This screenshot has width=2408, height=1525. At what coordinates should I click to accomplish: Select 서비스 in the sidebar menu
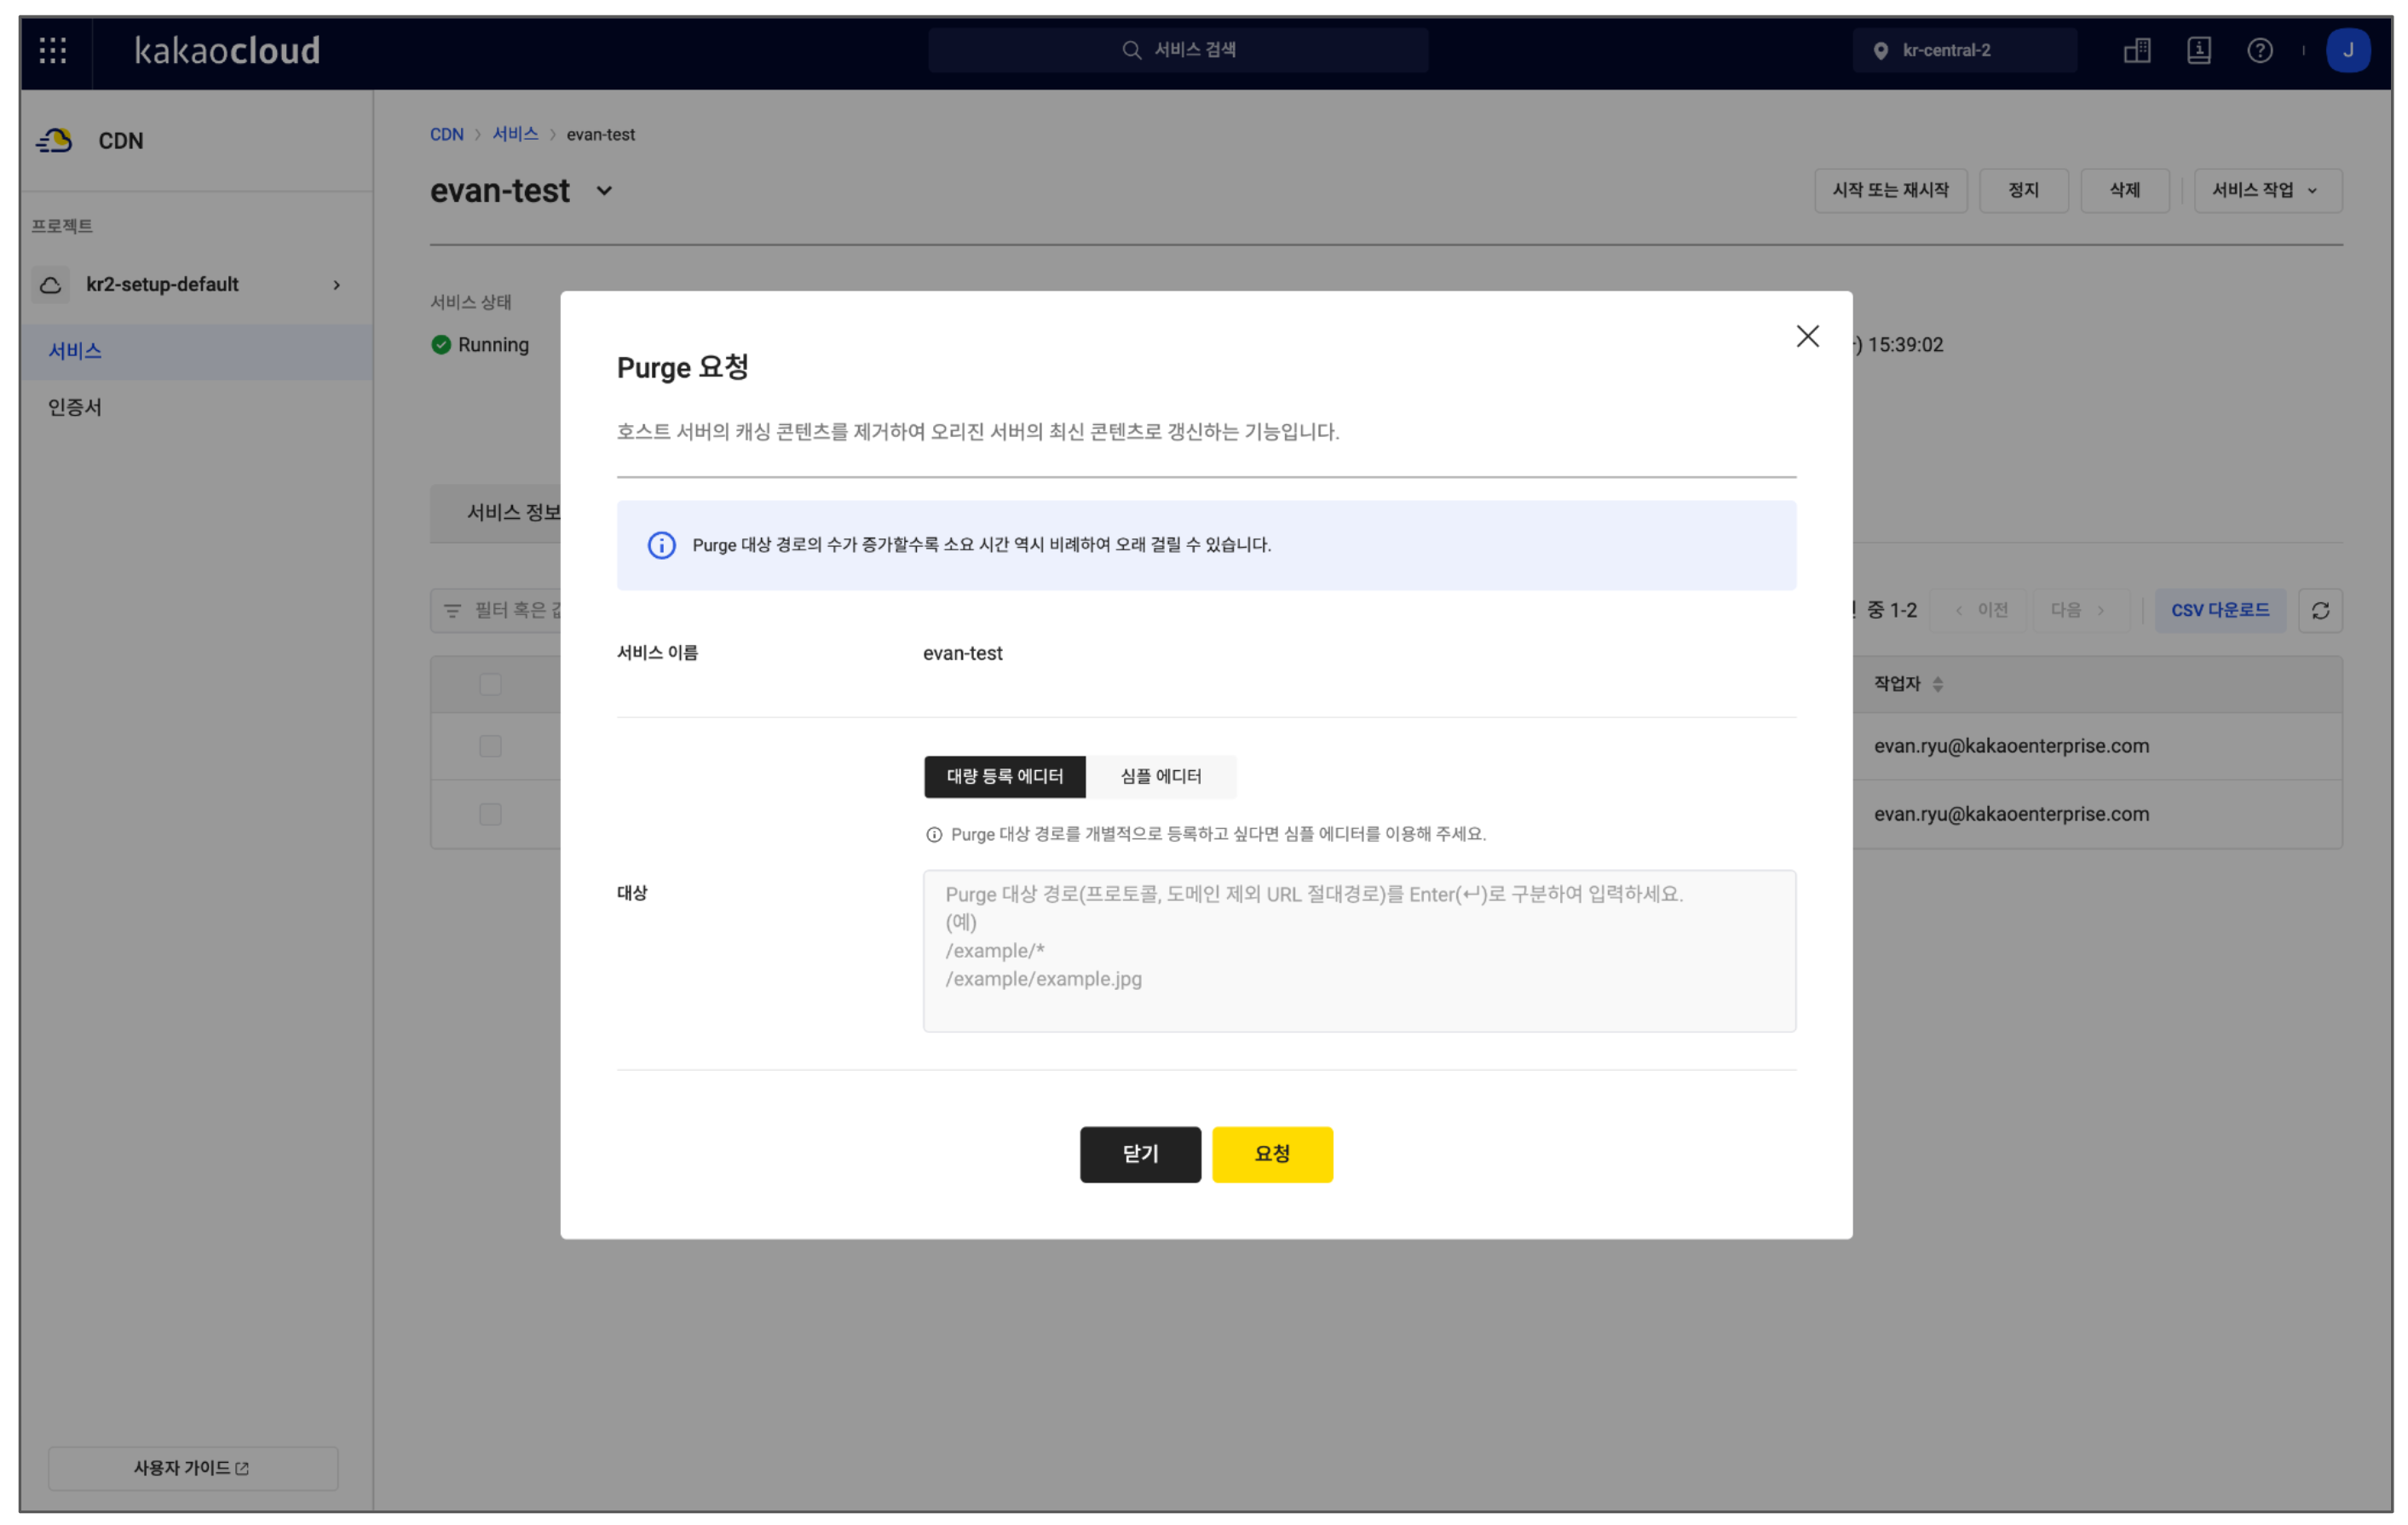point(196,351)
